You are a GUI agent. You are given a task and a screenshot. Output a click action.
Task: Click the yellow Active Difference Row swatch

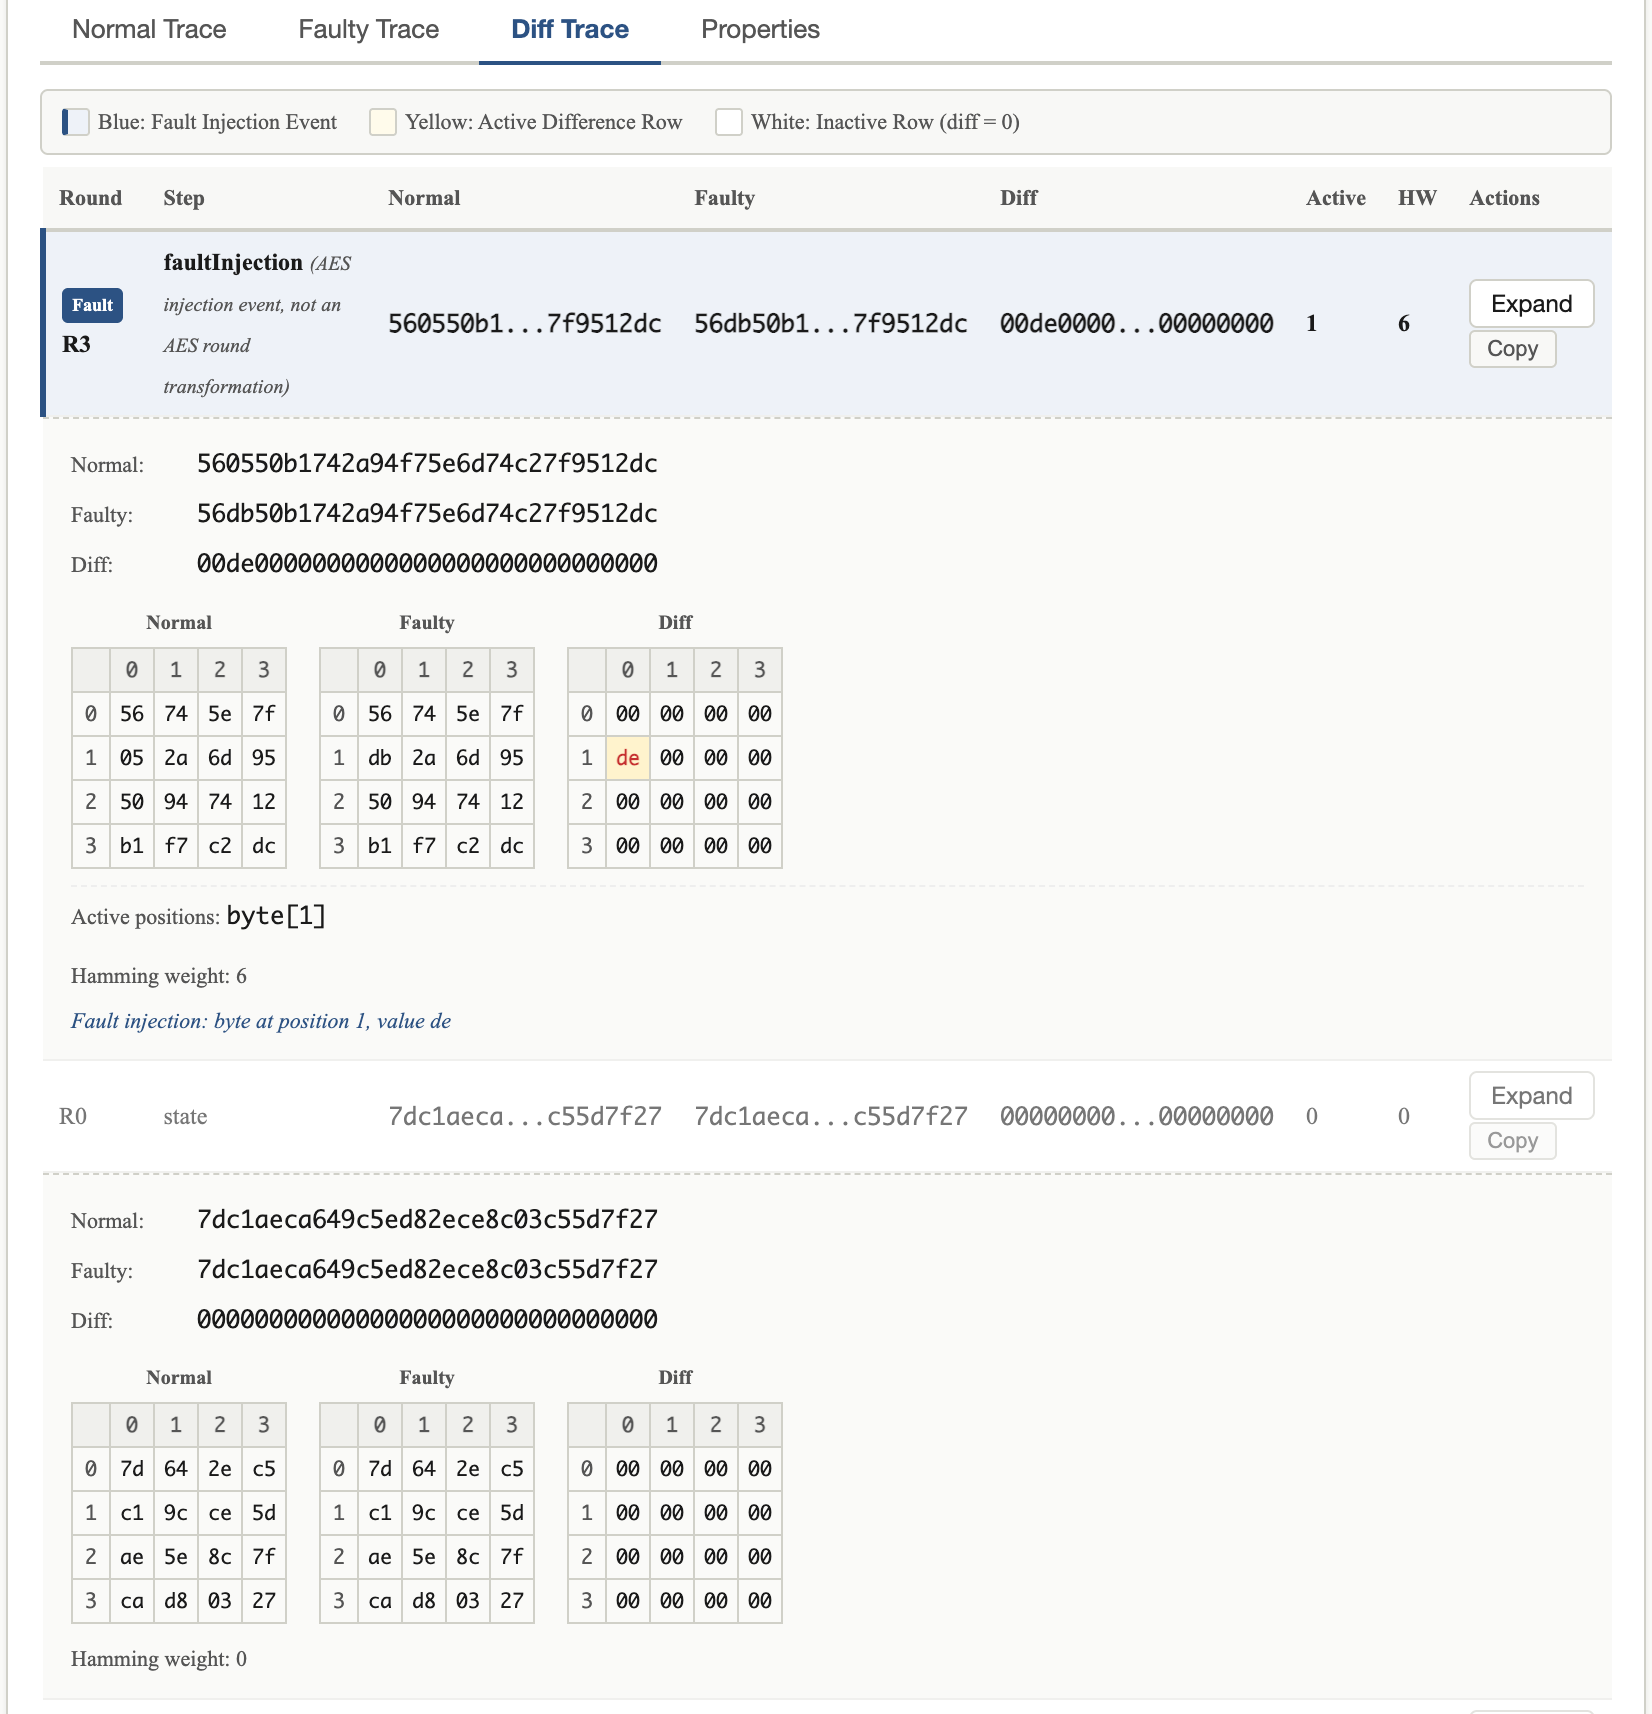point(383,122)
